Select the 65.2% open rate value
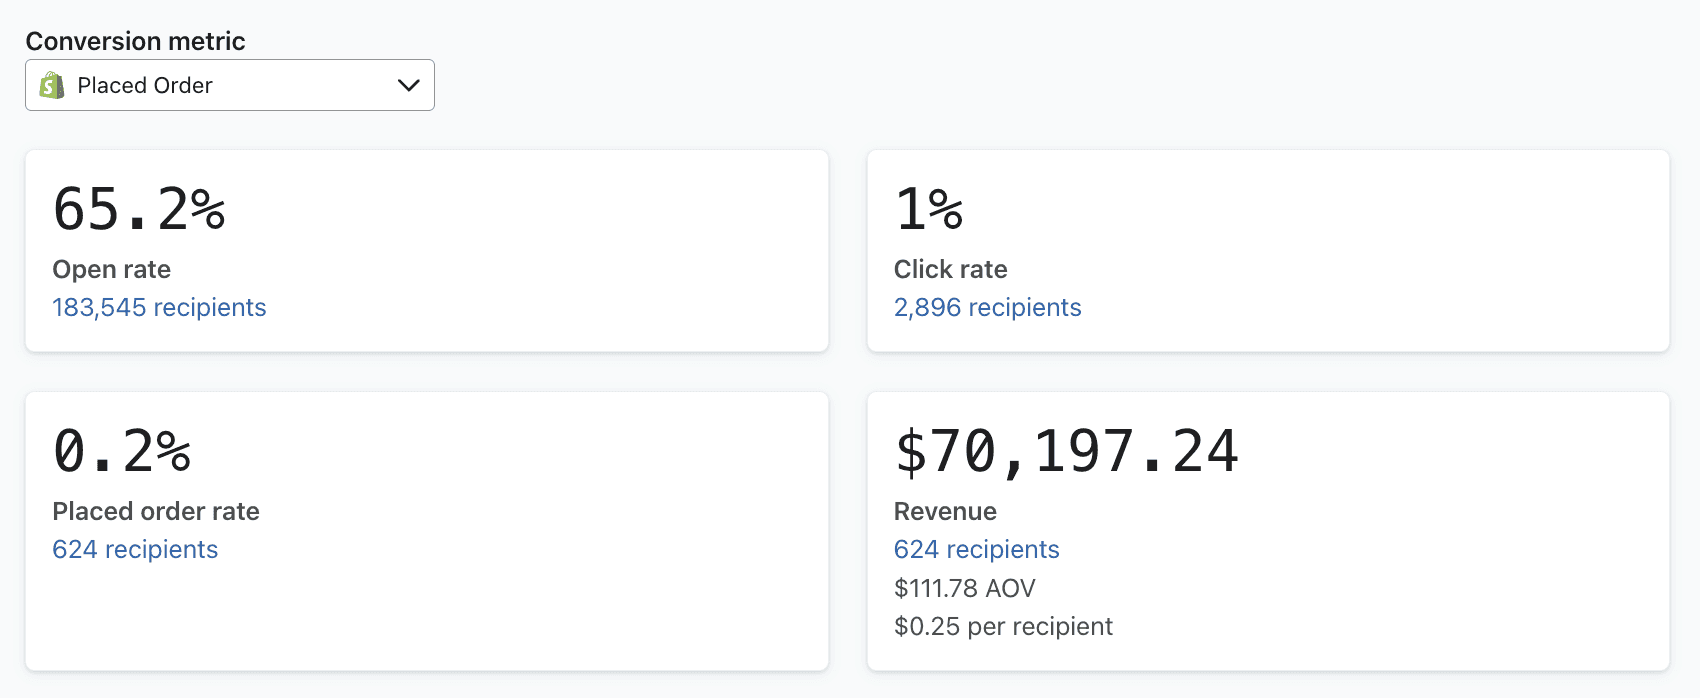Viewport: 1700px width, 698px height. [139, 209]
